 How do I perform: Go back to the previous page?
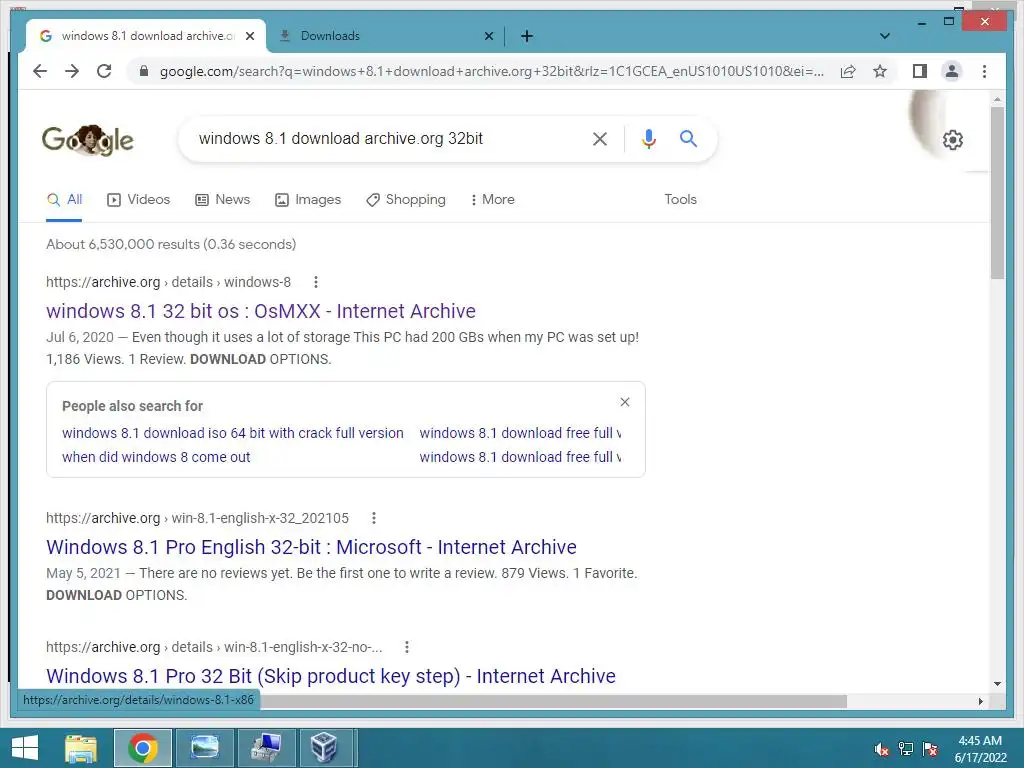(40, 71)
